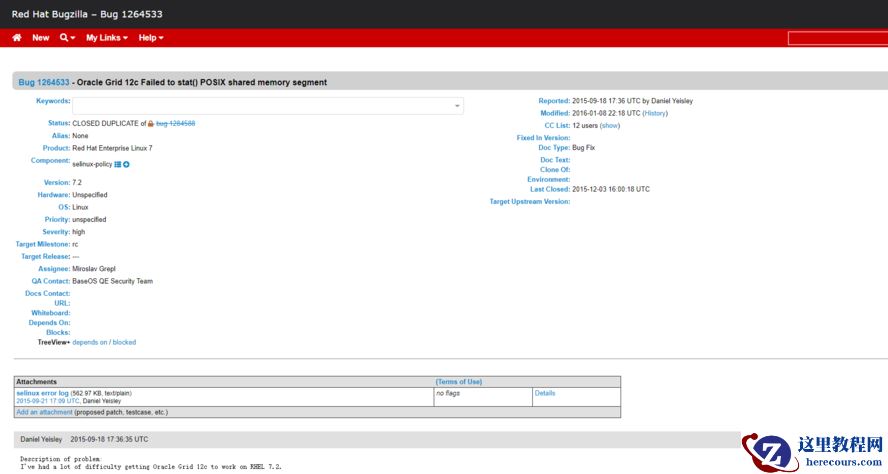Select the 'Red Hat Enterprise Linux 7' product text

(x=112, y=148)
